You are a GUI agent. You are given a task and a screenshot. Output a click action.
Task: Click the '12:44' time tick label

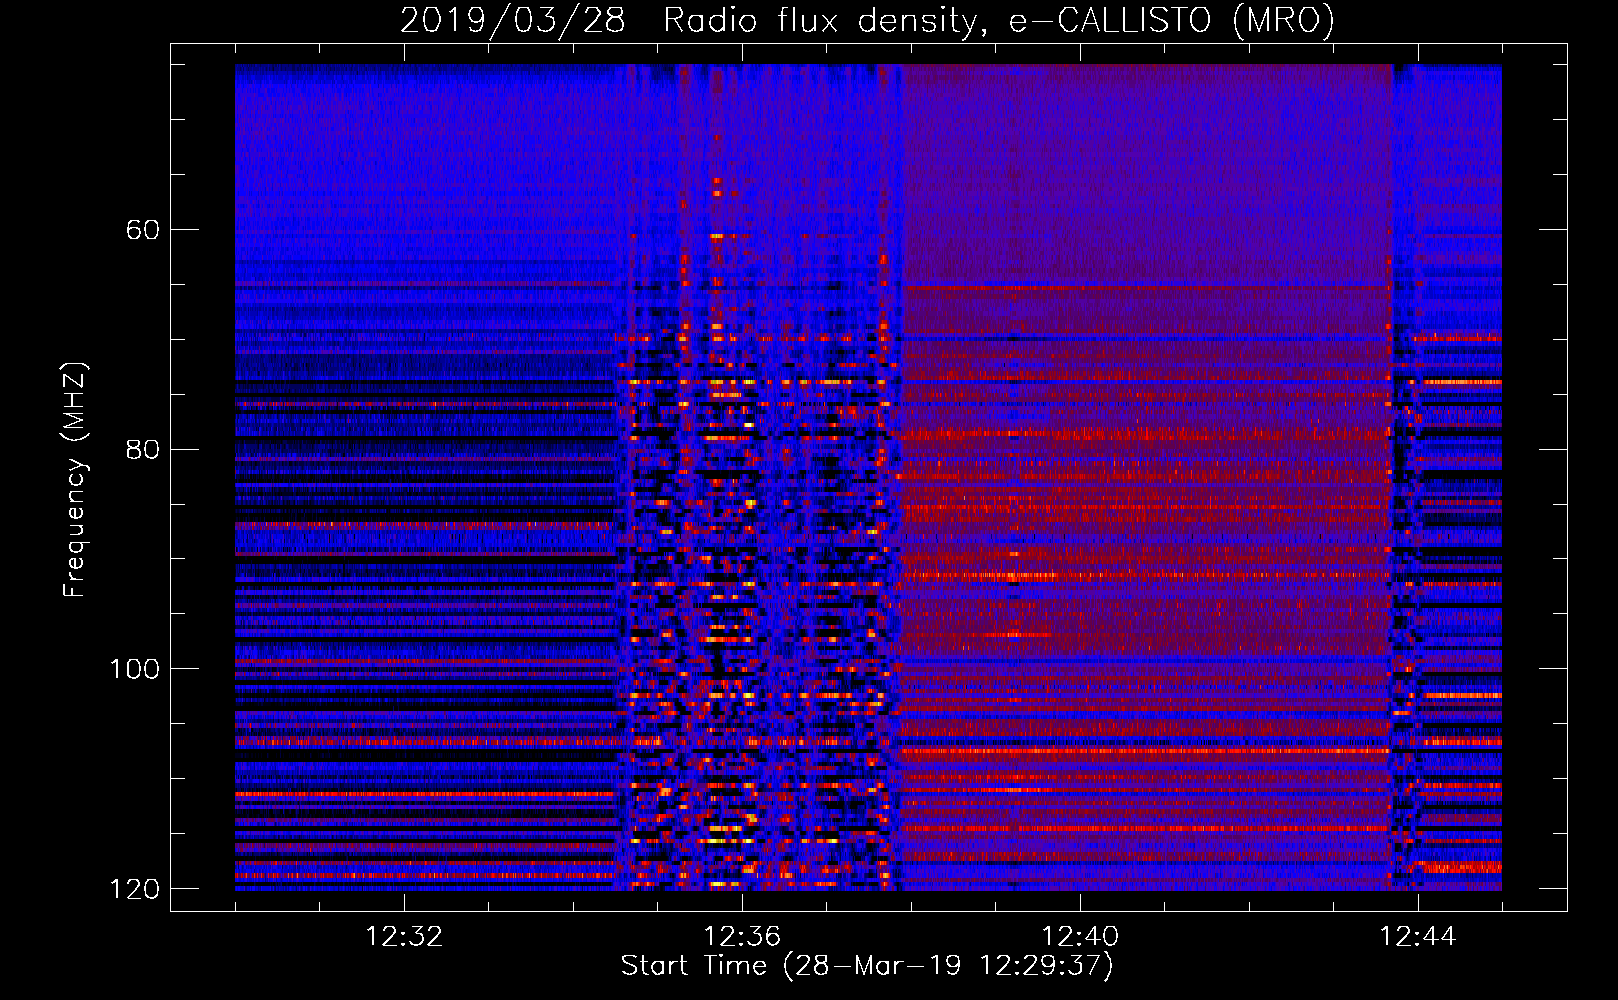(x=1418, y=937)
